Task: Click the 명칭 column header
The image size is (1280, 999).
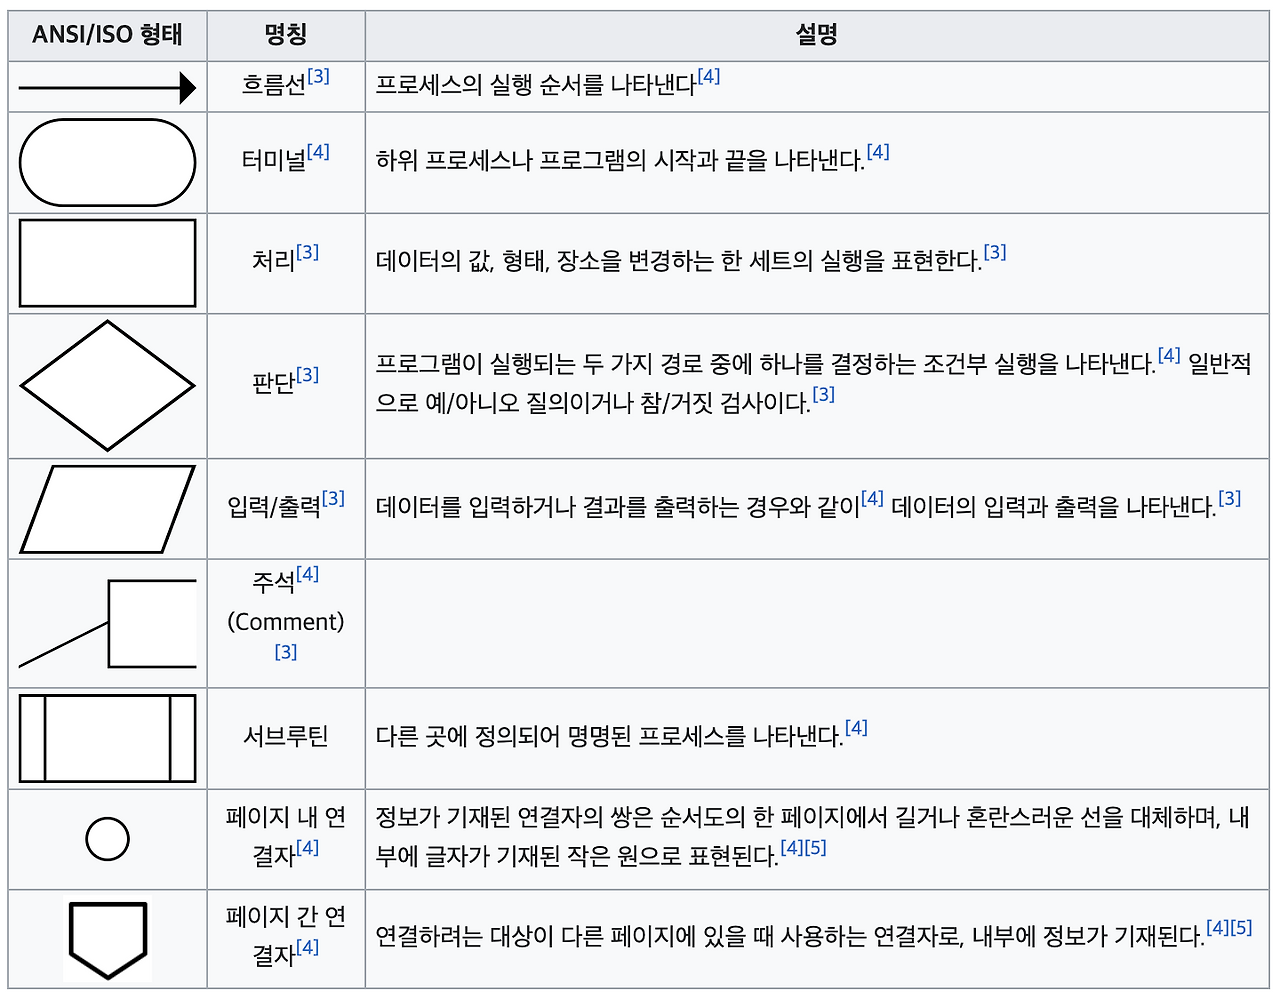Action: pos(286,34)
